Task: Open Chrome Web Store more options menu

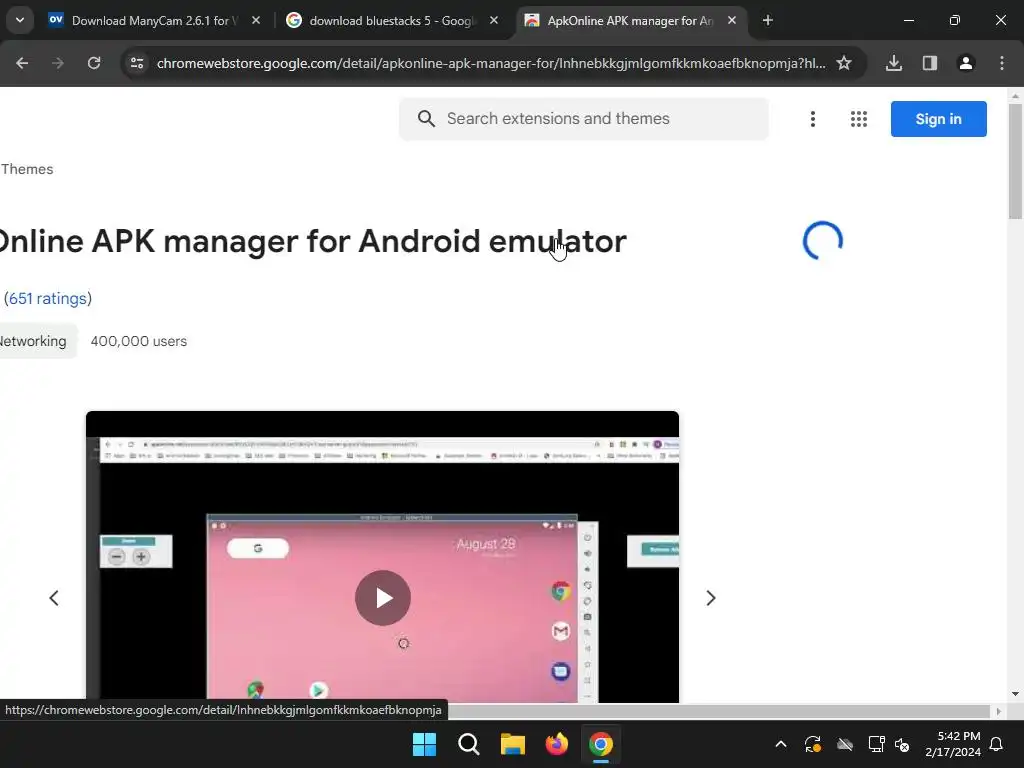Action: coord(813,119)
